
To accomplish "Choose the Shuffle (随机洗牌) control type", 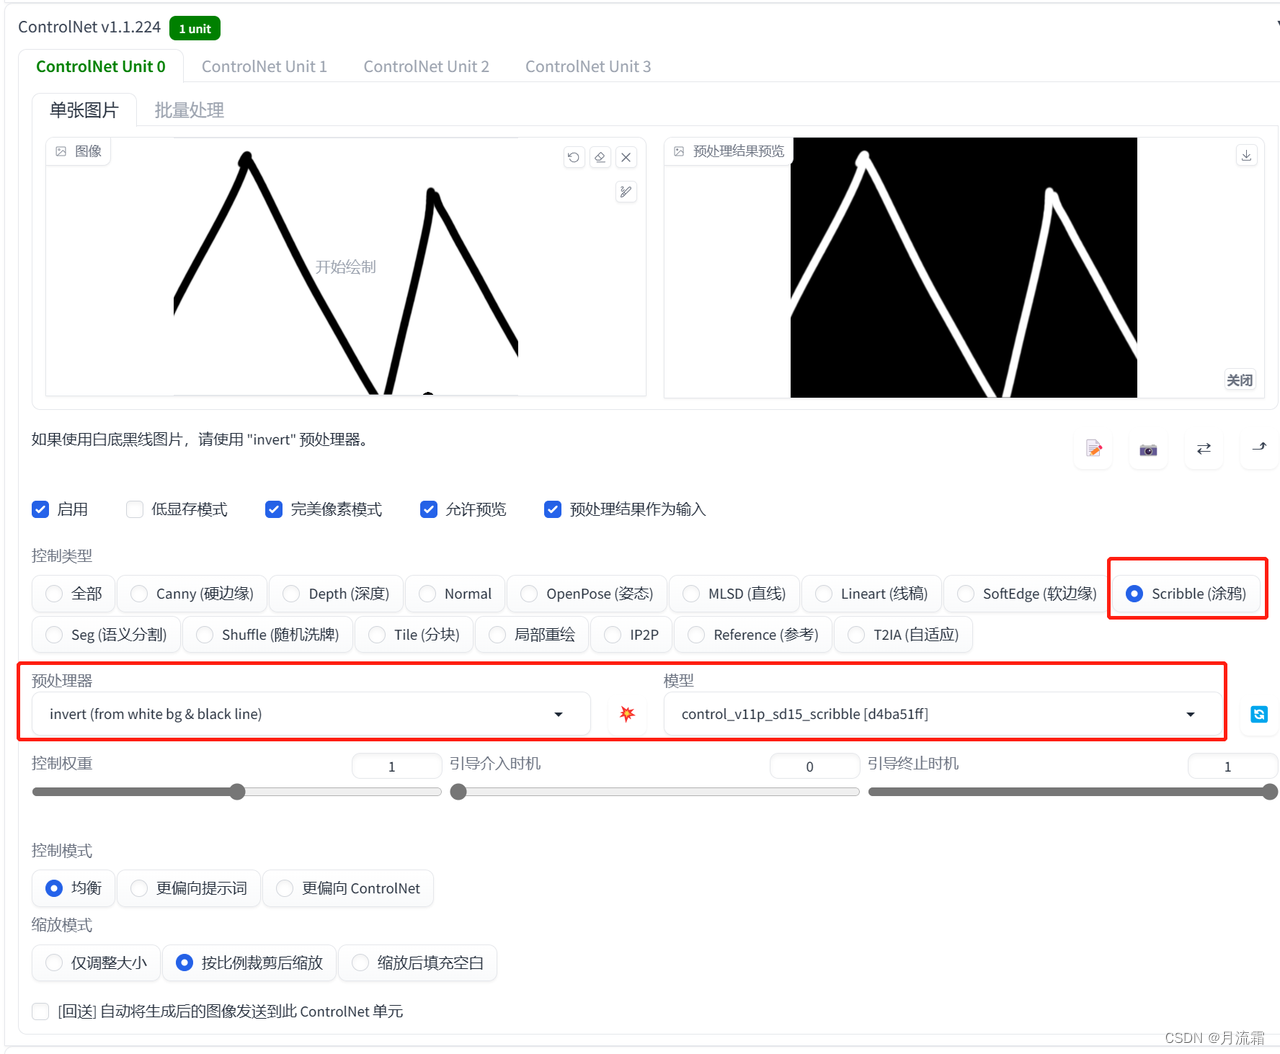I will [x=267, y=634].
